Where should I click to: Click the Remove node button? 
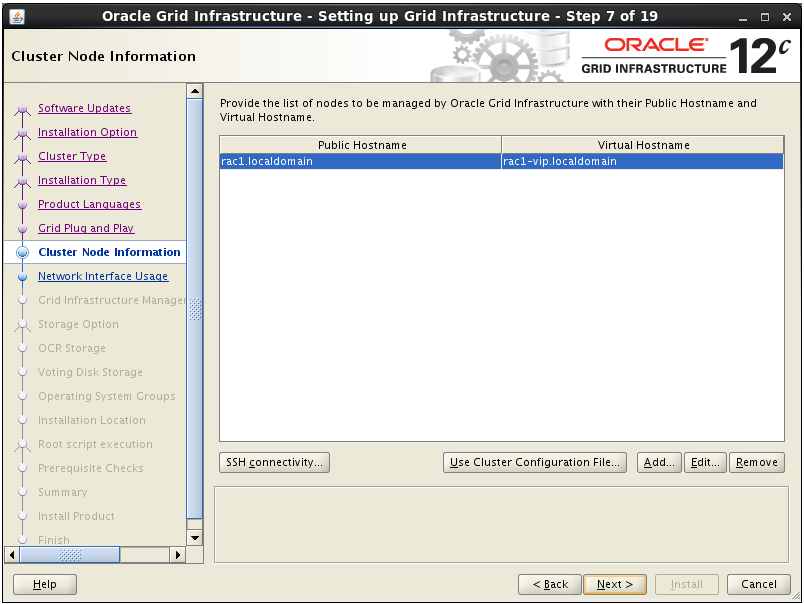coord(757,462)
